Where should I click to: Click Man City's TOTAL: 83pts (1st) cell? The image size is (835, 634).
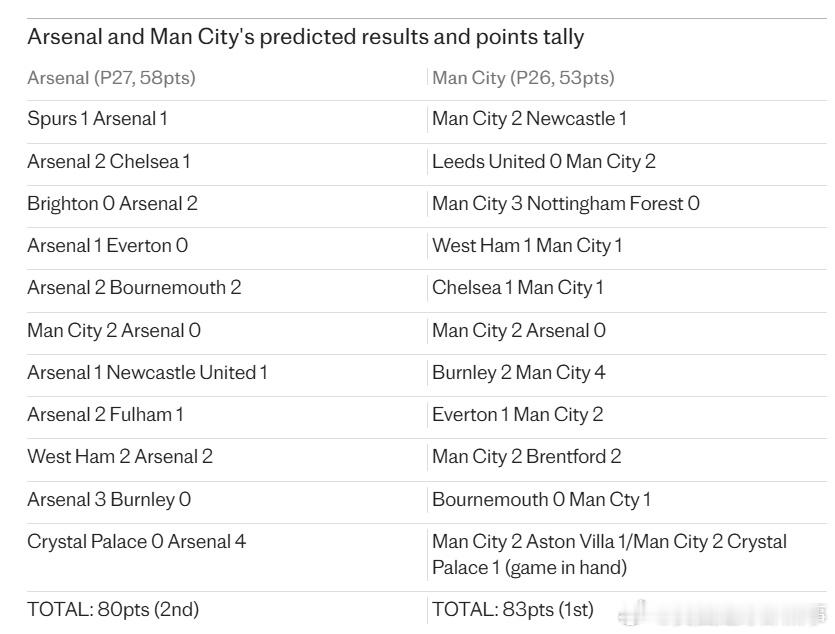[512, 609]
